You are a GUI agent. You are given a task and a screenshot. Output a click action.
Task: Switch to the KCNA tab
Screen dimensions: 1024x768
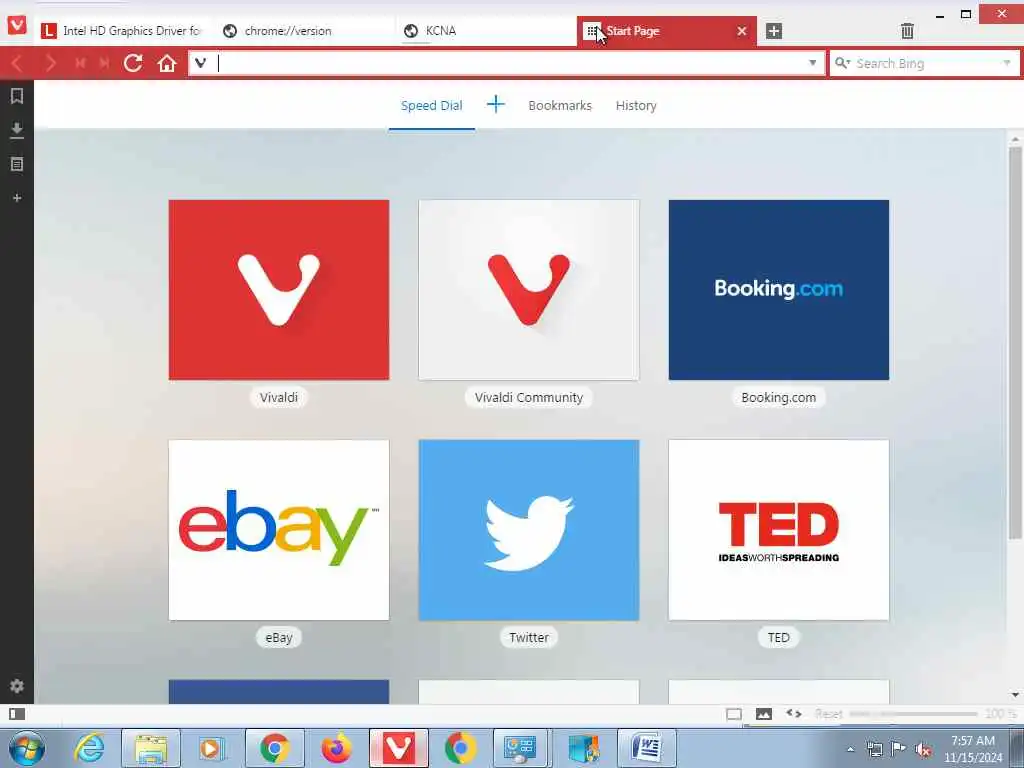[485, 31]
